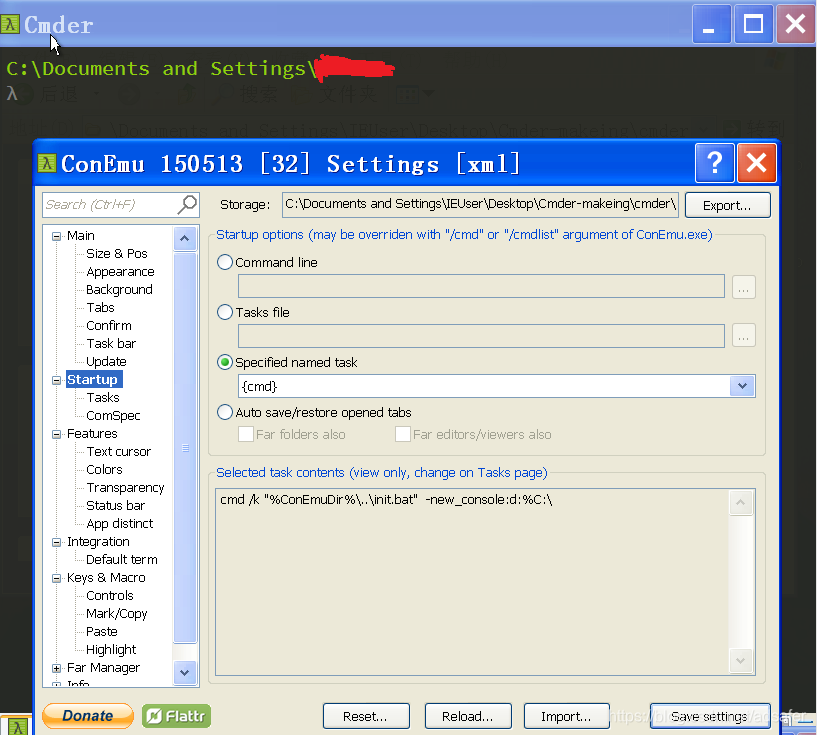Click the Storage path field

click(480, 205)
